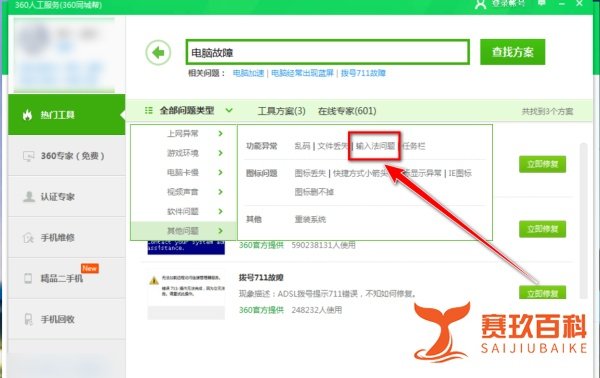Choose 图标删不掉 under 图标问题

click(314, 192)
